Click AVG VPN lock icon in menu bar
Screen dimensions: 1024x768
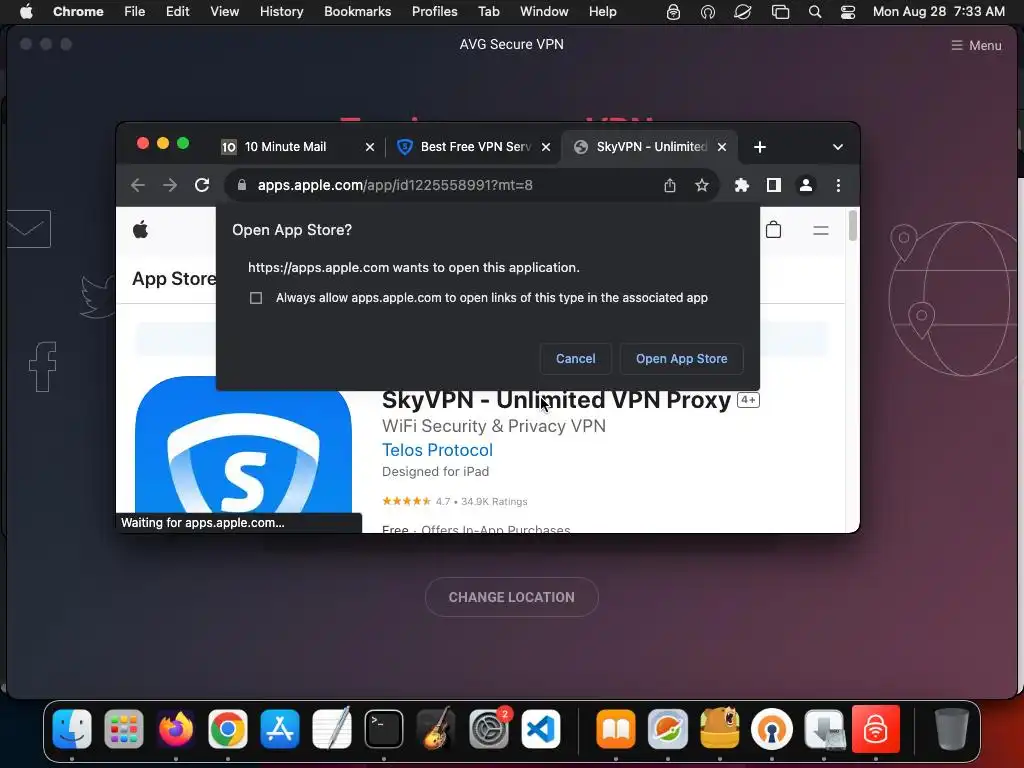673,12
